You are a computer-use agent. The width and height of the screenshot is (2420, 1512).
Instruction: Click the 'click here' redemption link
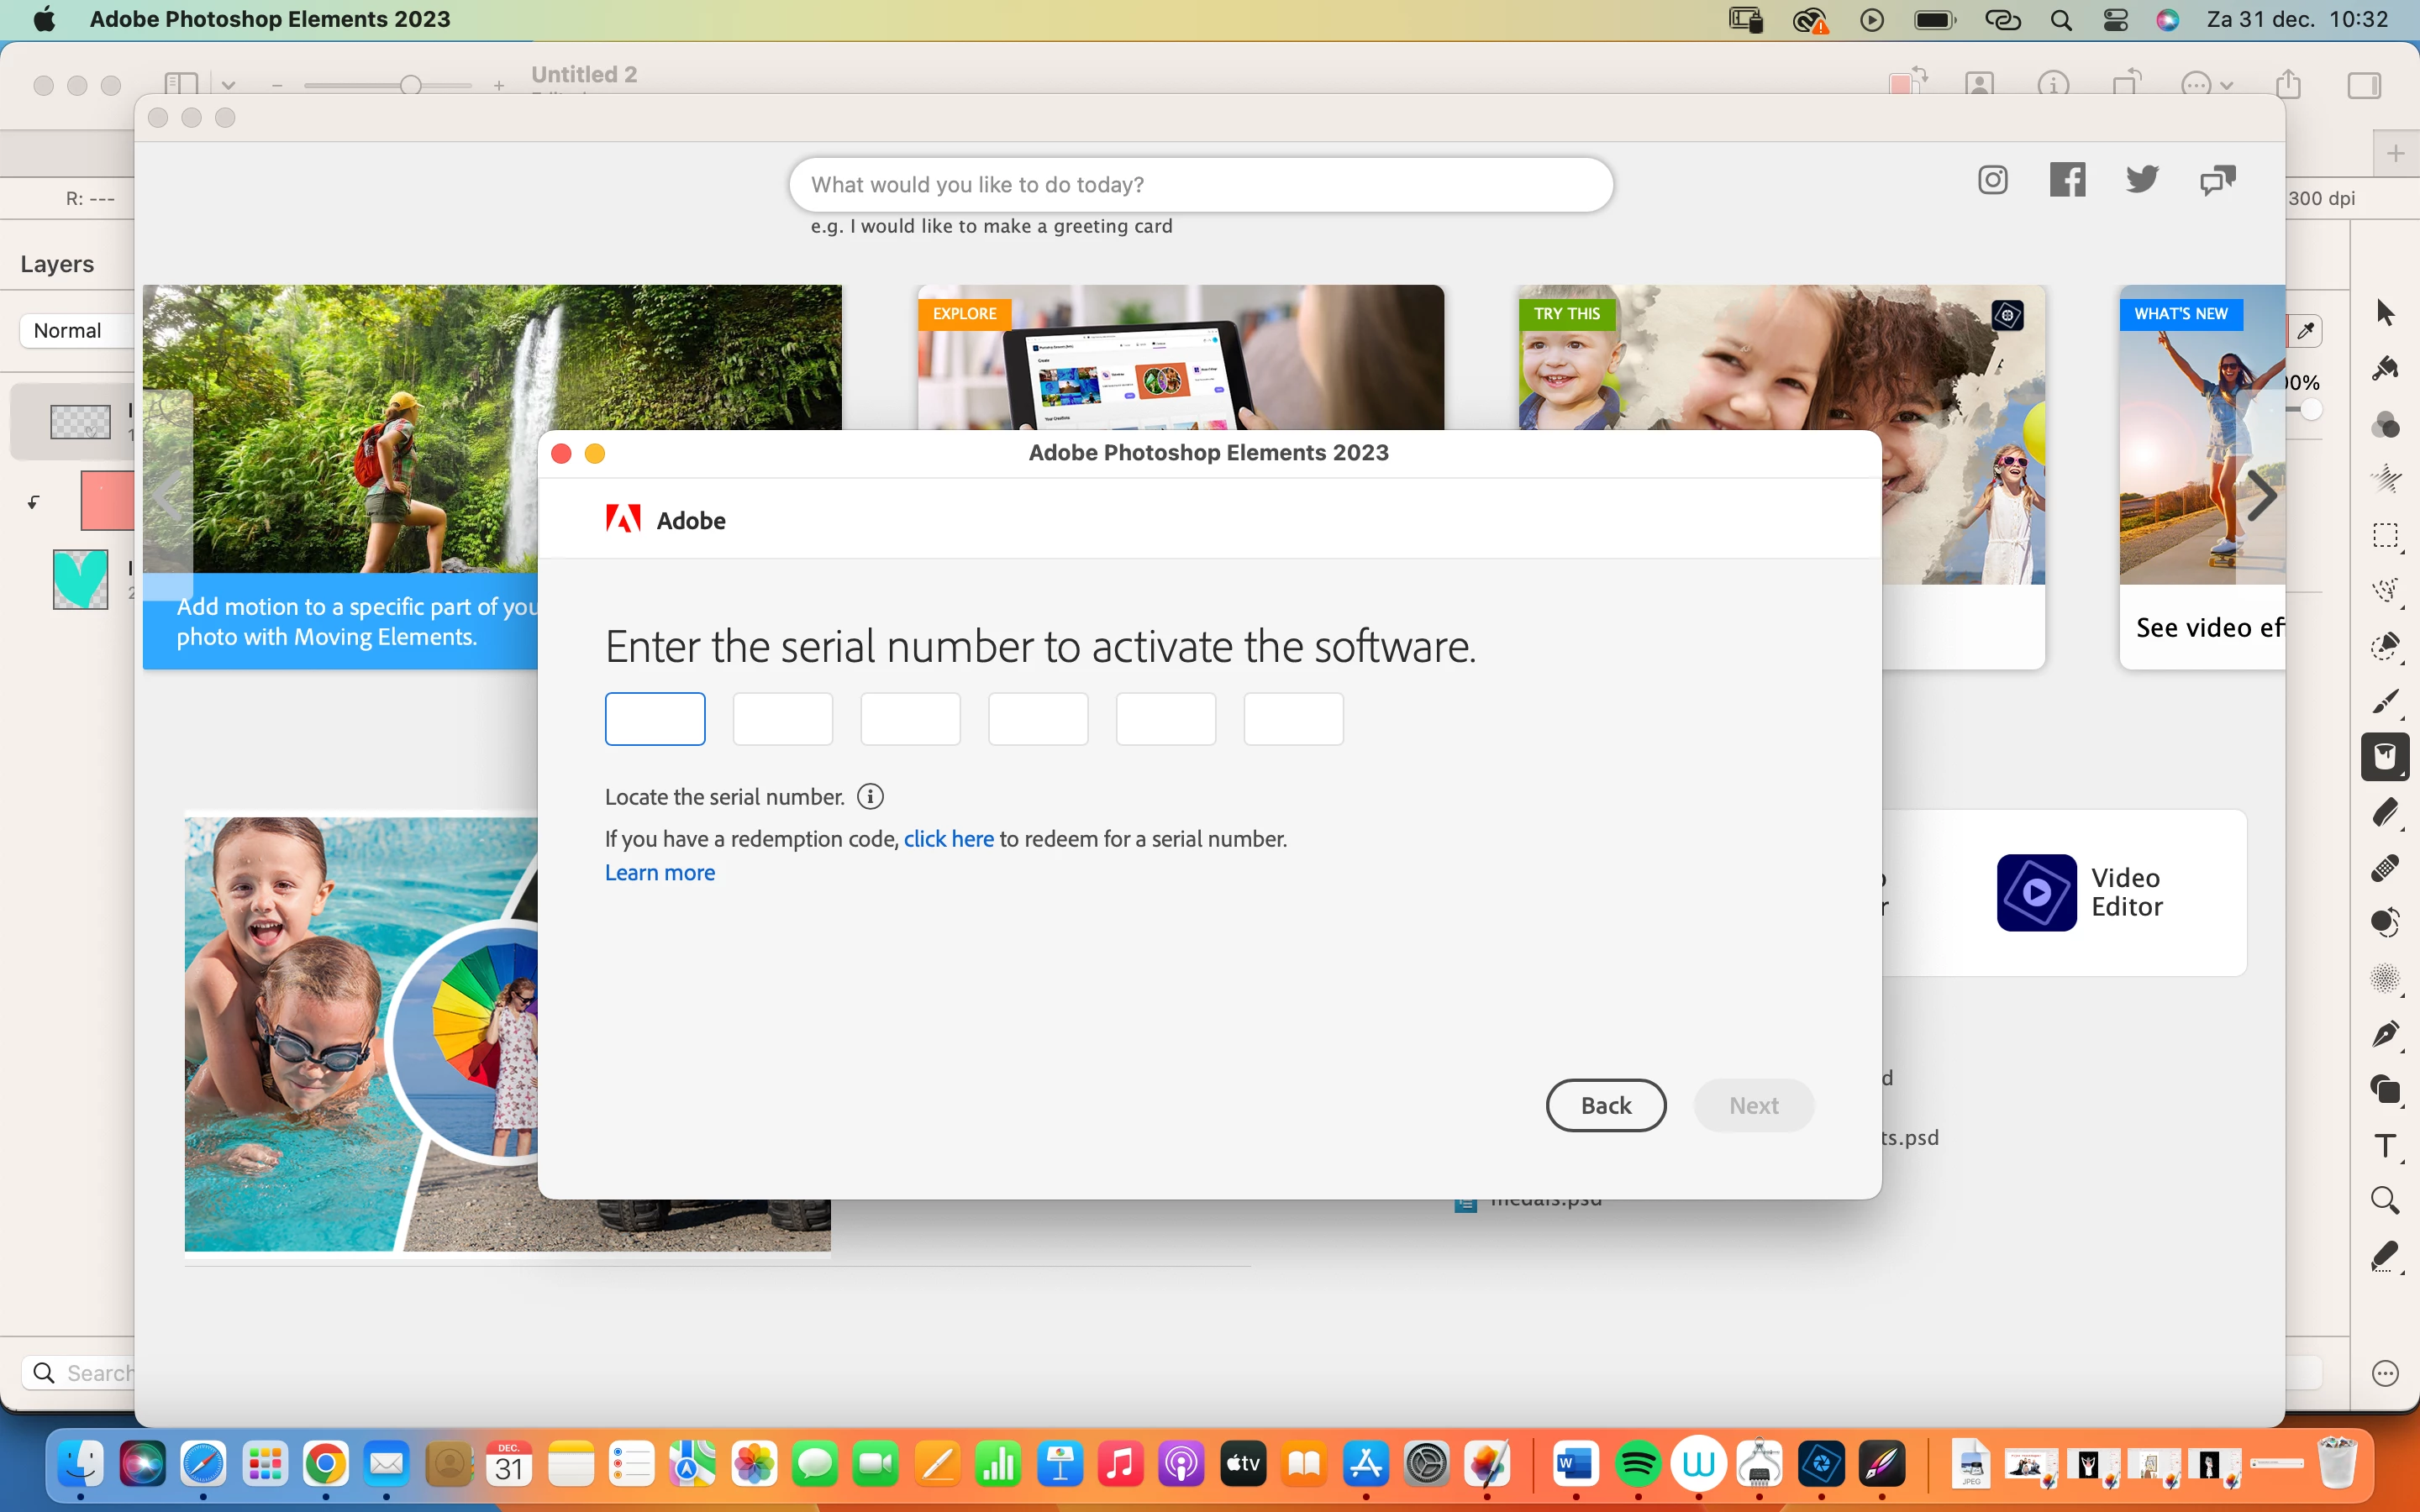[948, 839]
